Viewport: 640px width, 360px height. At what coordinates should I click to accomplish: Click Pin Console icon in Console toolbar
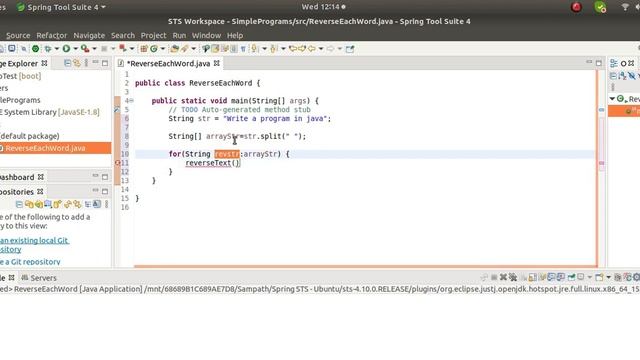571,278
